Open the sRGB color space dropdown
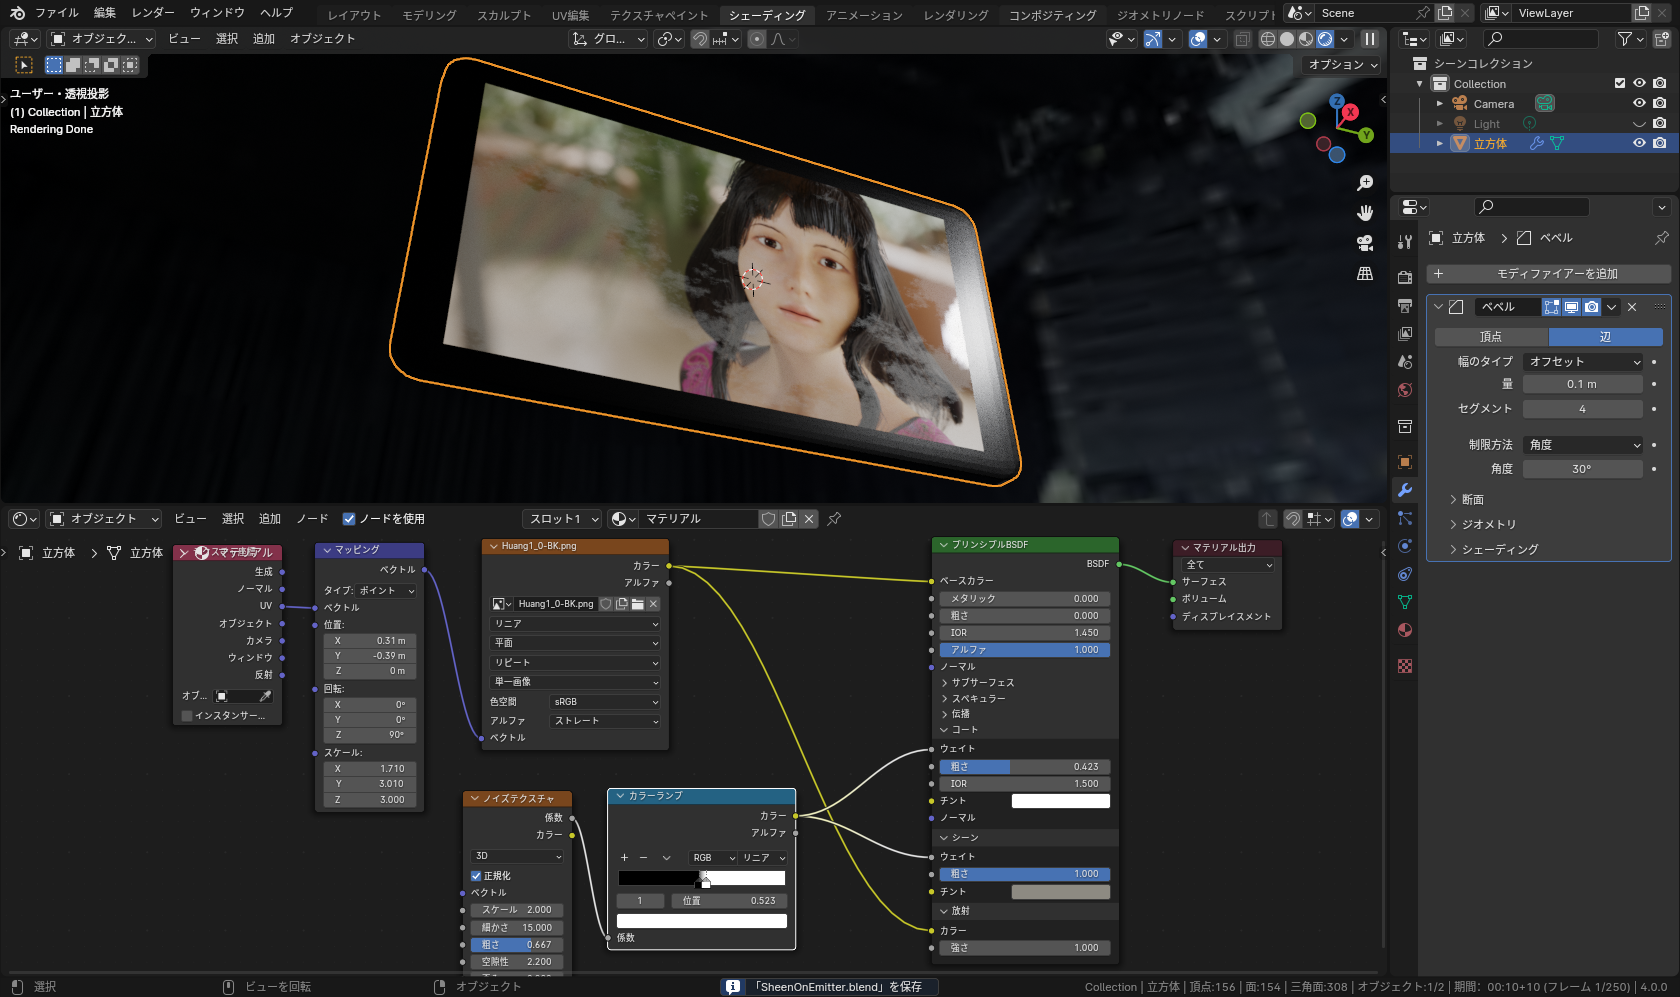 click(605, 702)
